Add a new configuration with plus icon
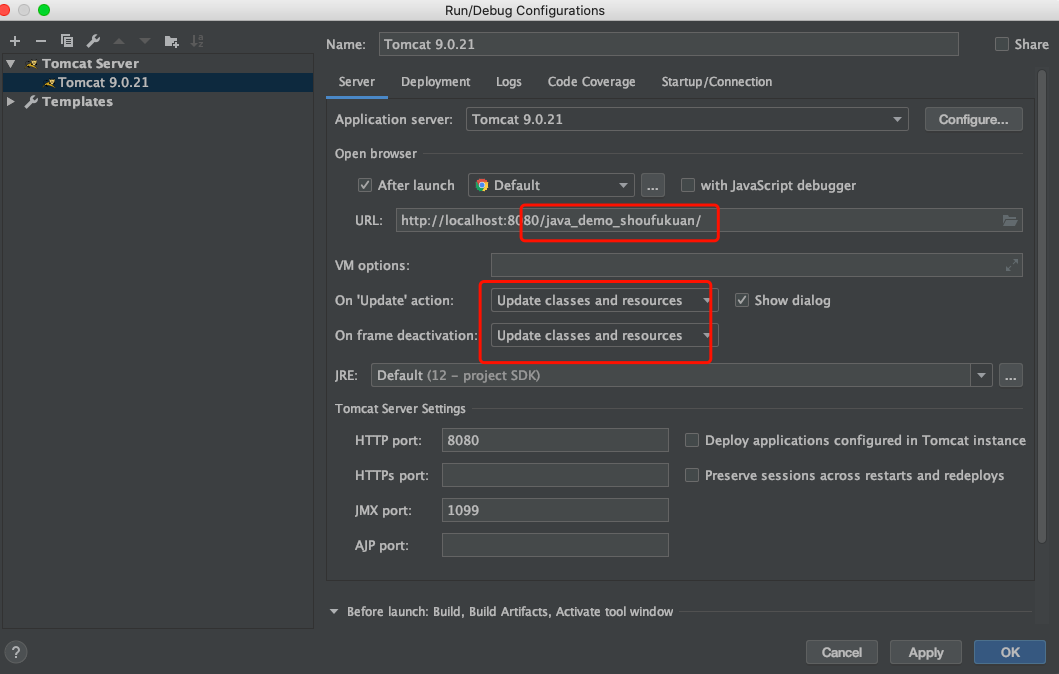Image resolution: width=1059 pixels, height=674 pixels. click(x=15, y=41)
